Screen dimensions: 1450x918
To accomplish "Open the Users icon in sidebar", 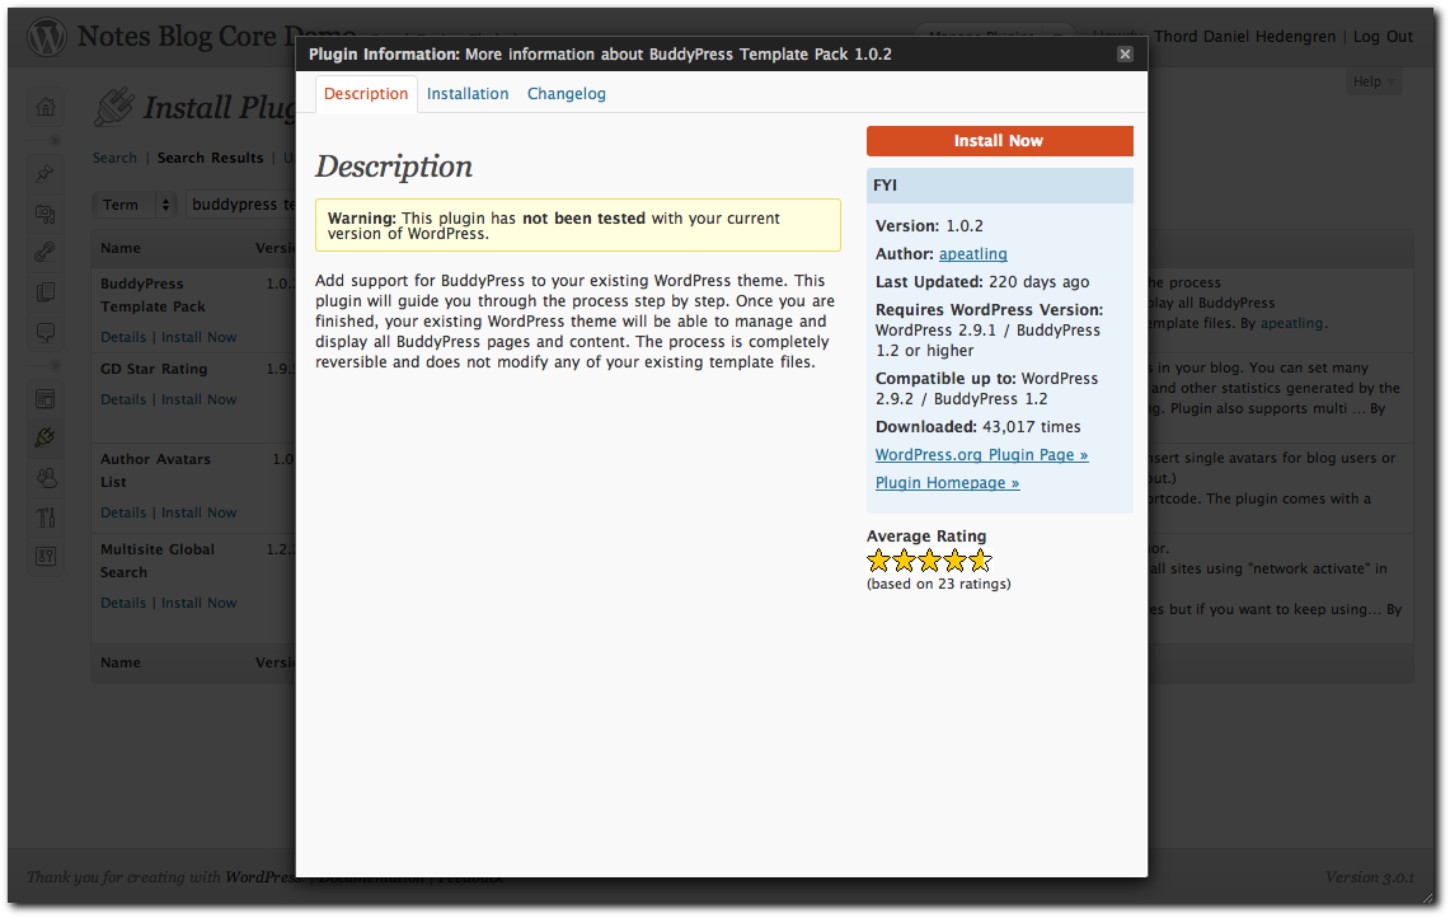I will pos(46,478).
